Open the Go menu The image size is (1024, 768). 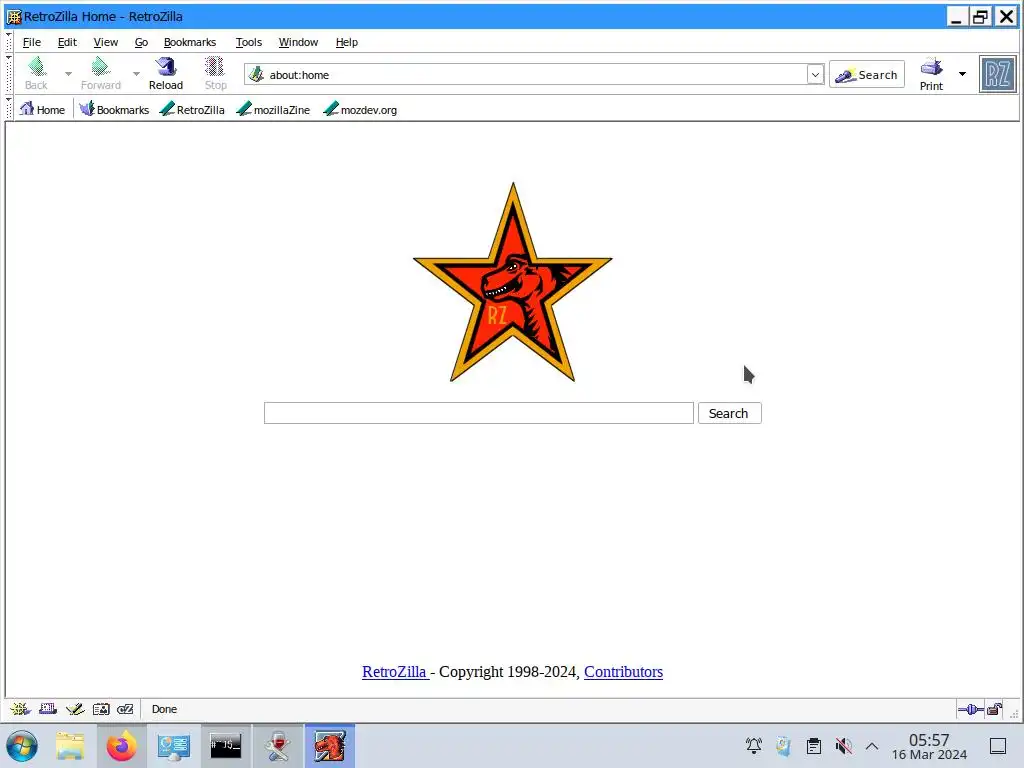(x=141, y=42)
